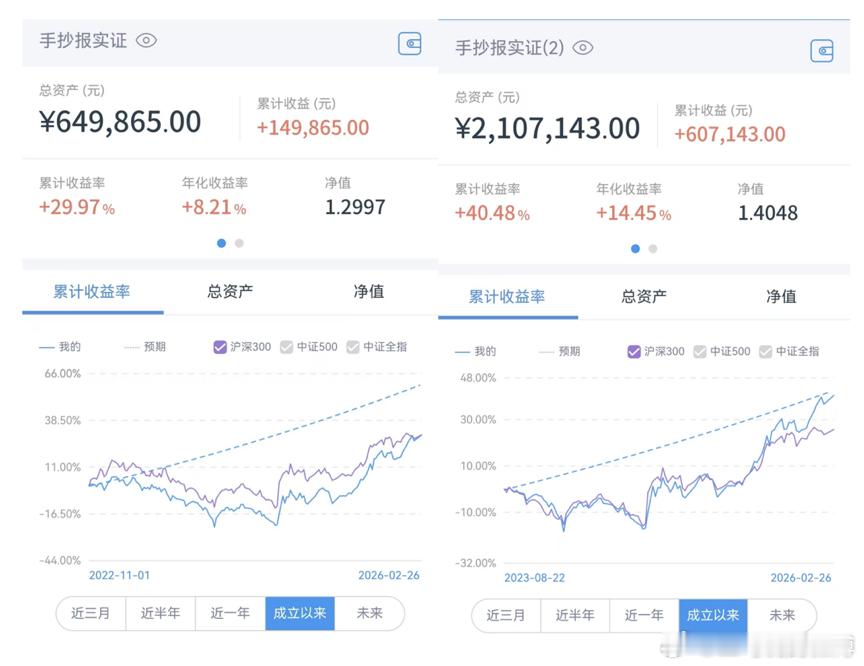Select first page dot in right panel
The height and width of the screenshot is (666, 864).
coord(635,249)
